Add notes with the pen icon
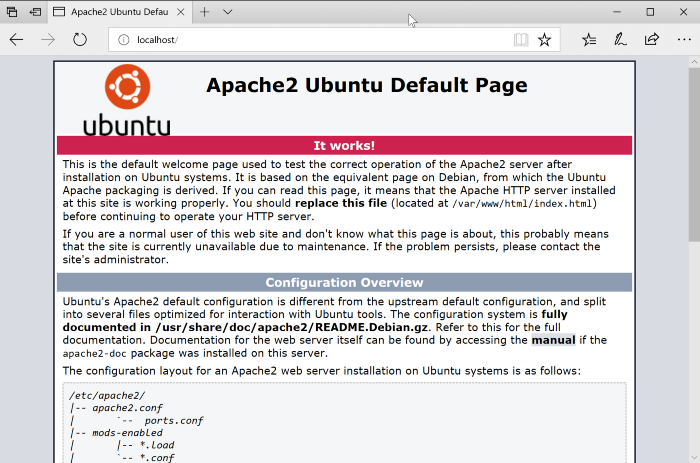The width and height of the screenshot is (700, 463). tap(620, 40)
